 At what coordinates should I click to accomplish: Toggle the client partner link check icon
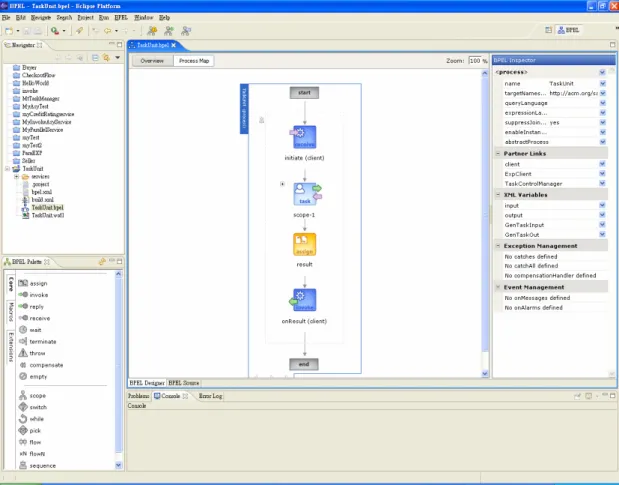click(x=602, y=164)
